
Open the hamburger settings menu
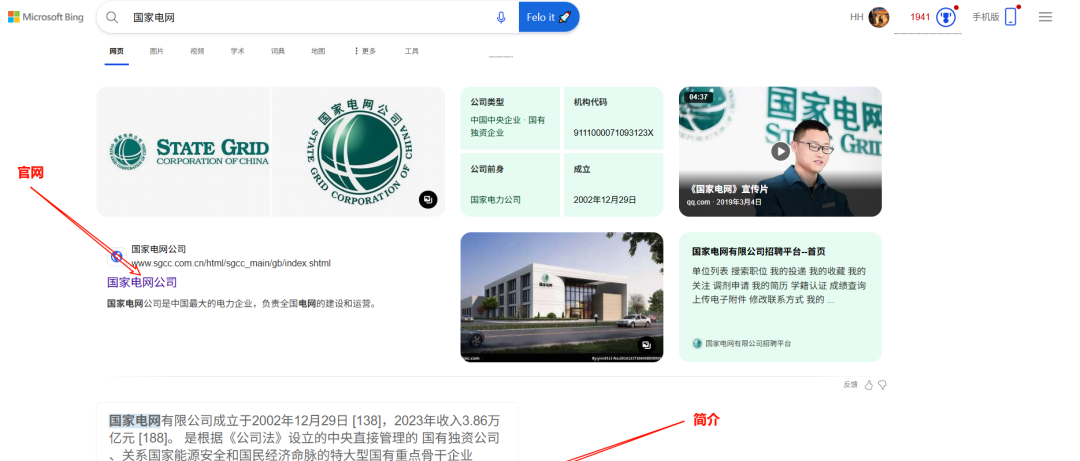click(x=1045, y=17)
